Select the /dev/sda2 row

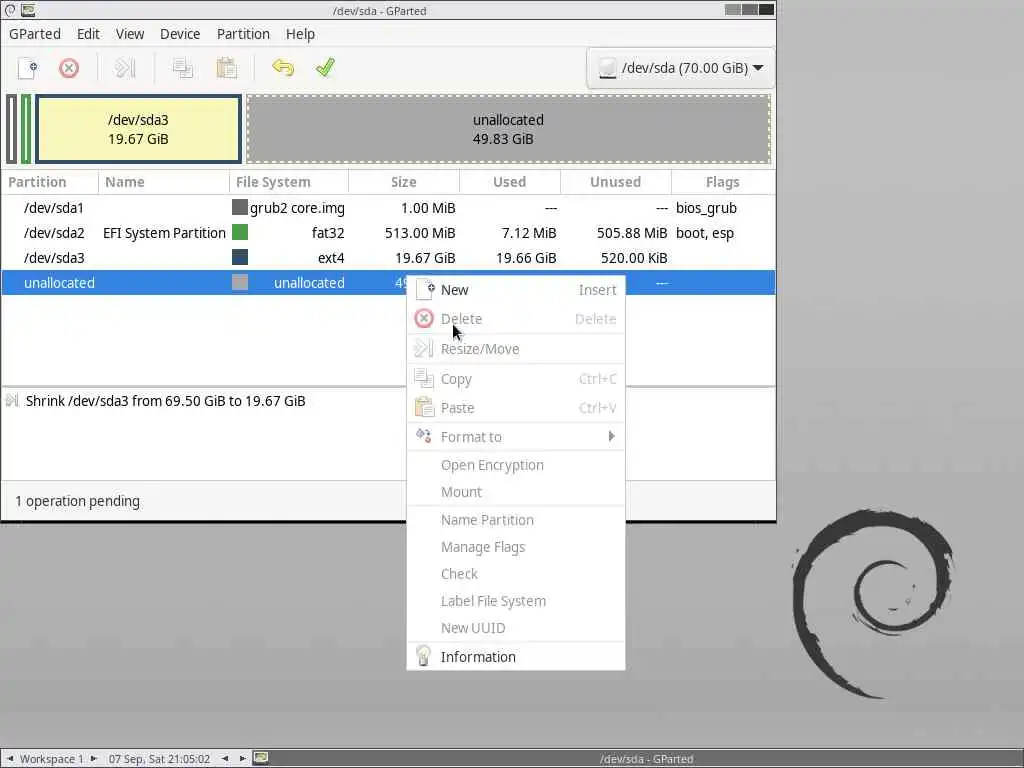388,232
